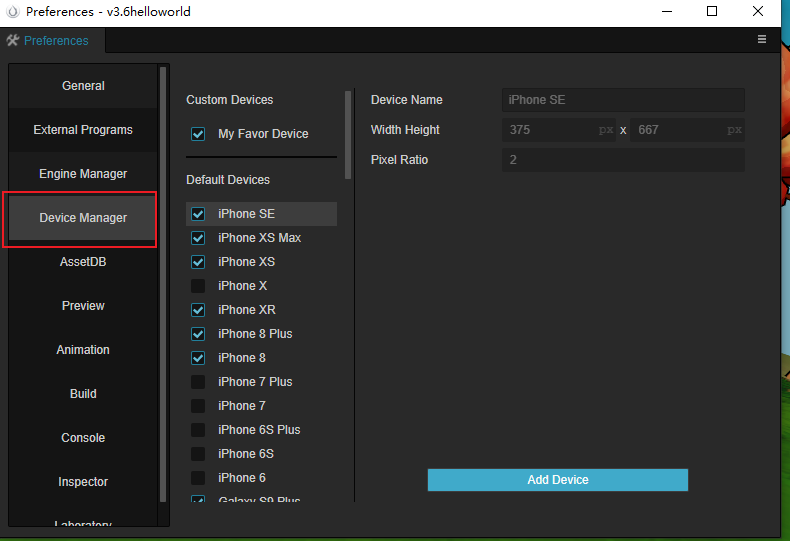
Task: Select the My Favor Device label
Action: pos(263,134)
